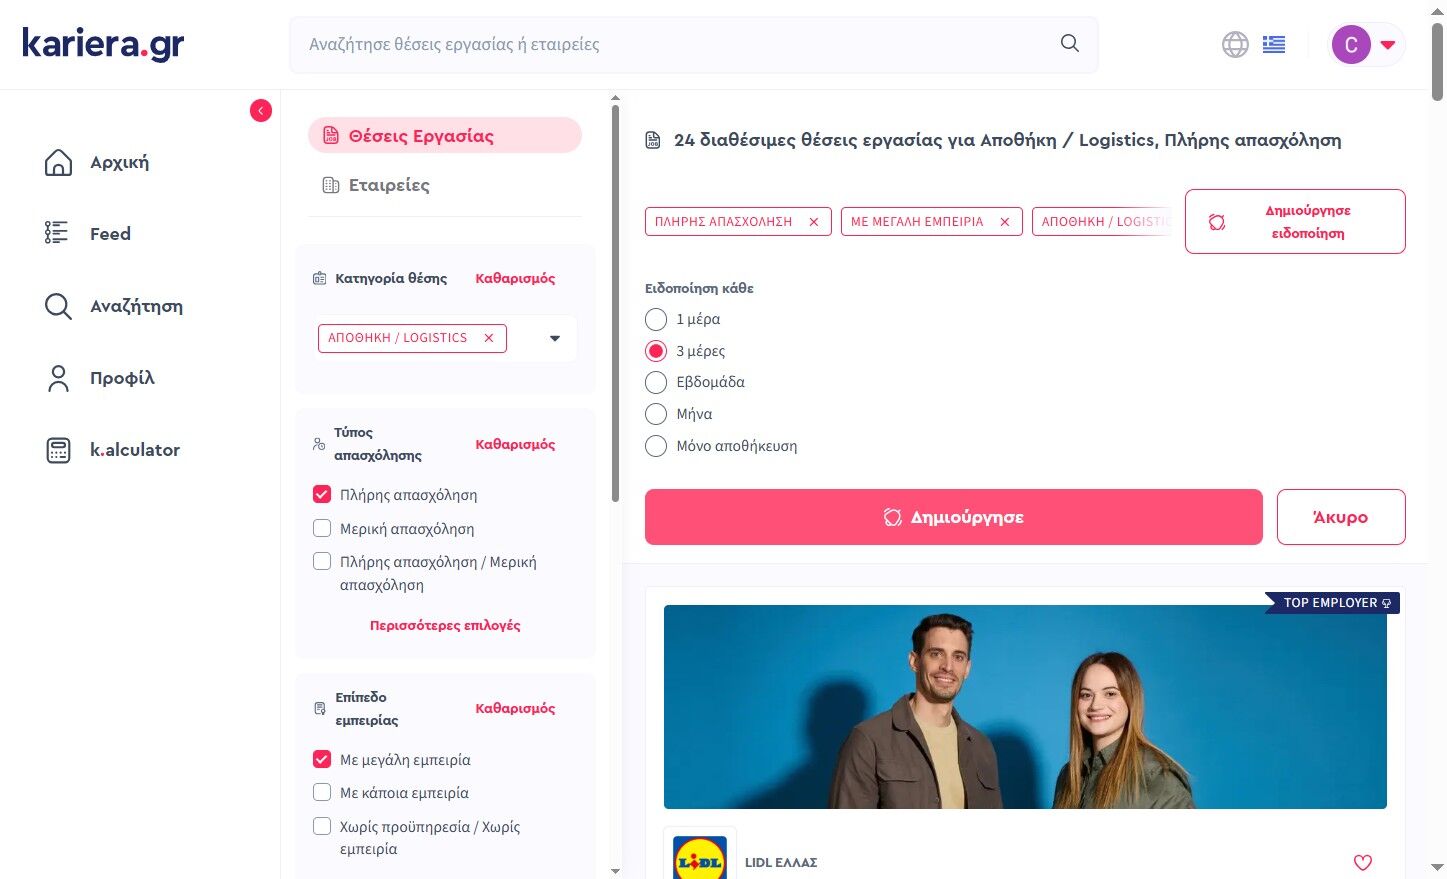The image size is (1447, 879).
Task: Select the Εβδομάδα radio option
Action: pyautogui.click(x=656, y=382)
